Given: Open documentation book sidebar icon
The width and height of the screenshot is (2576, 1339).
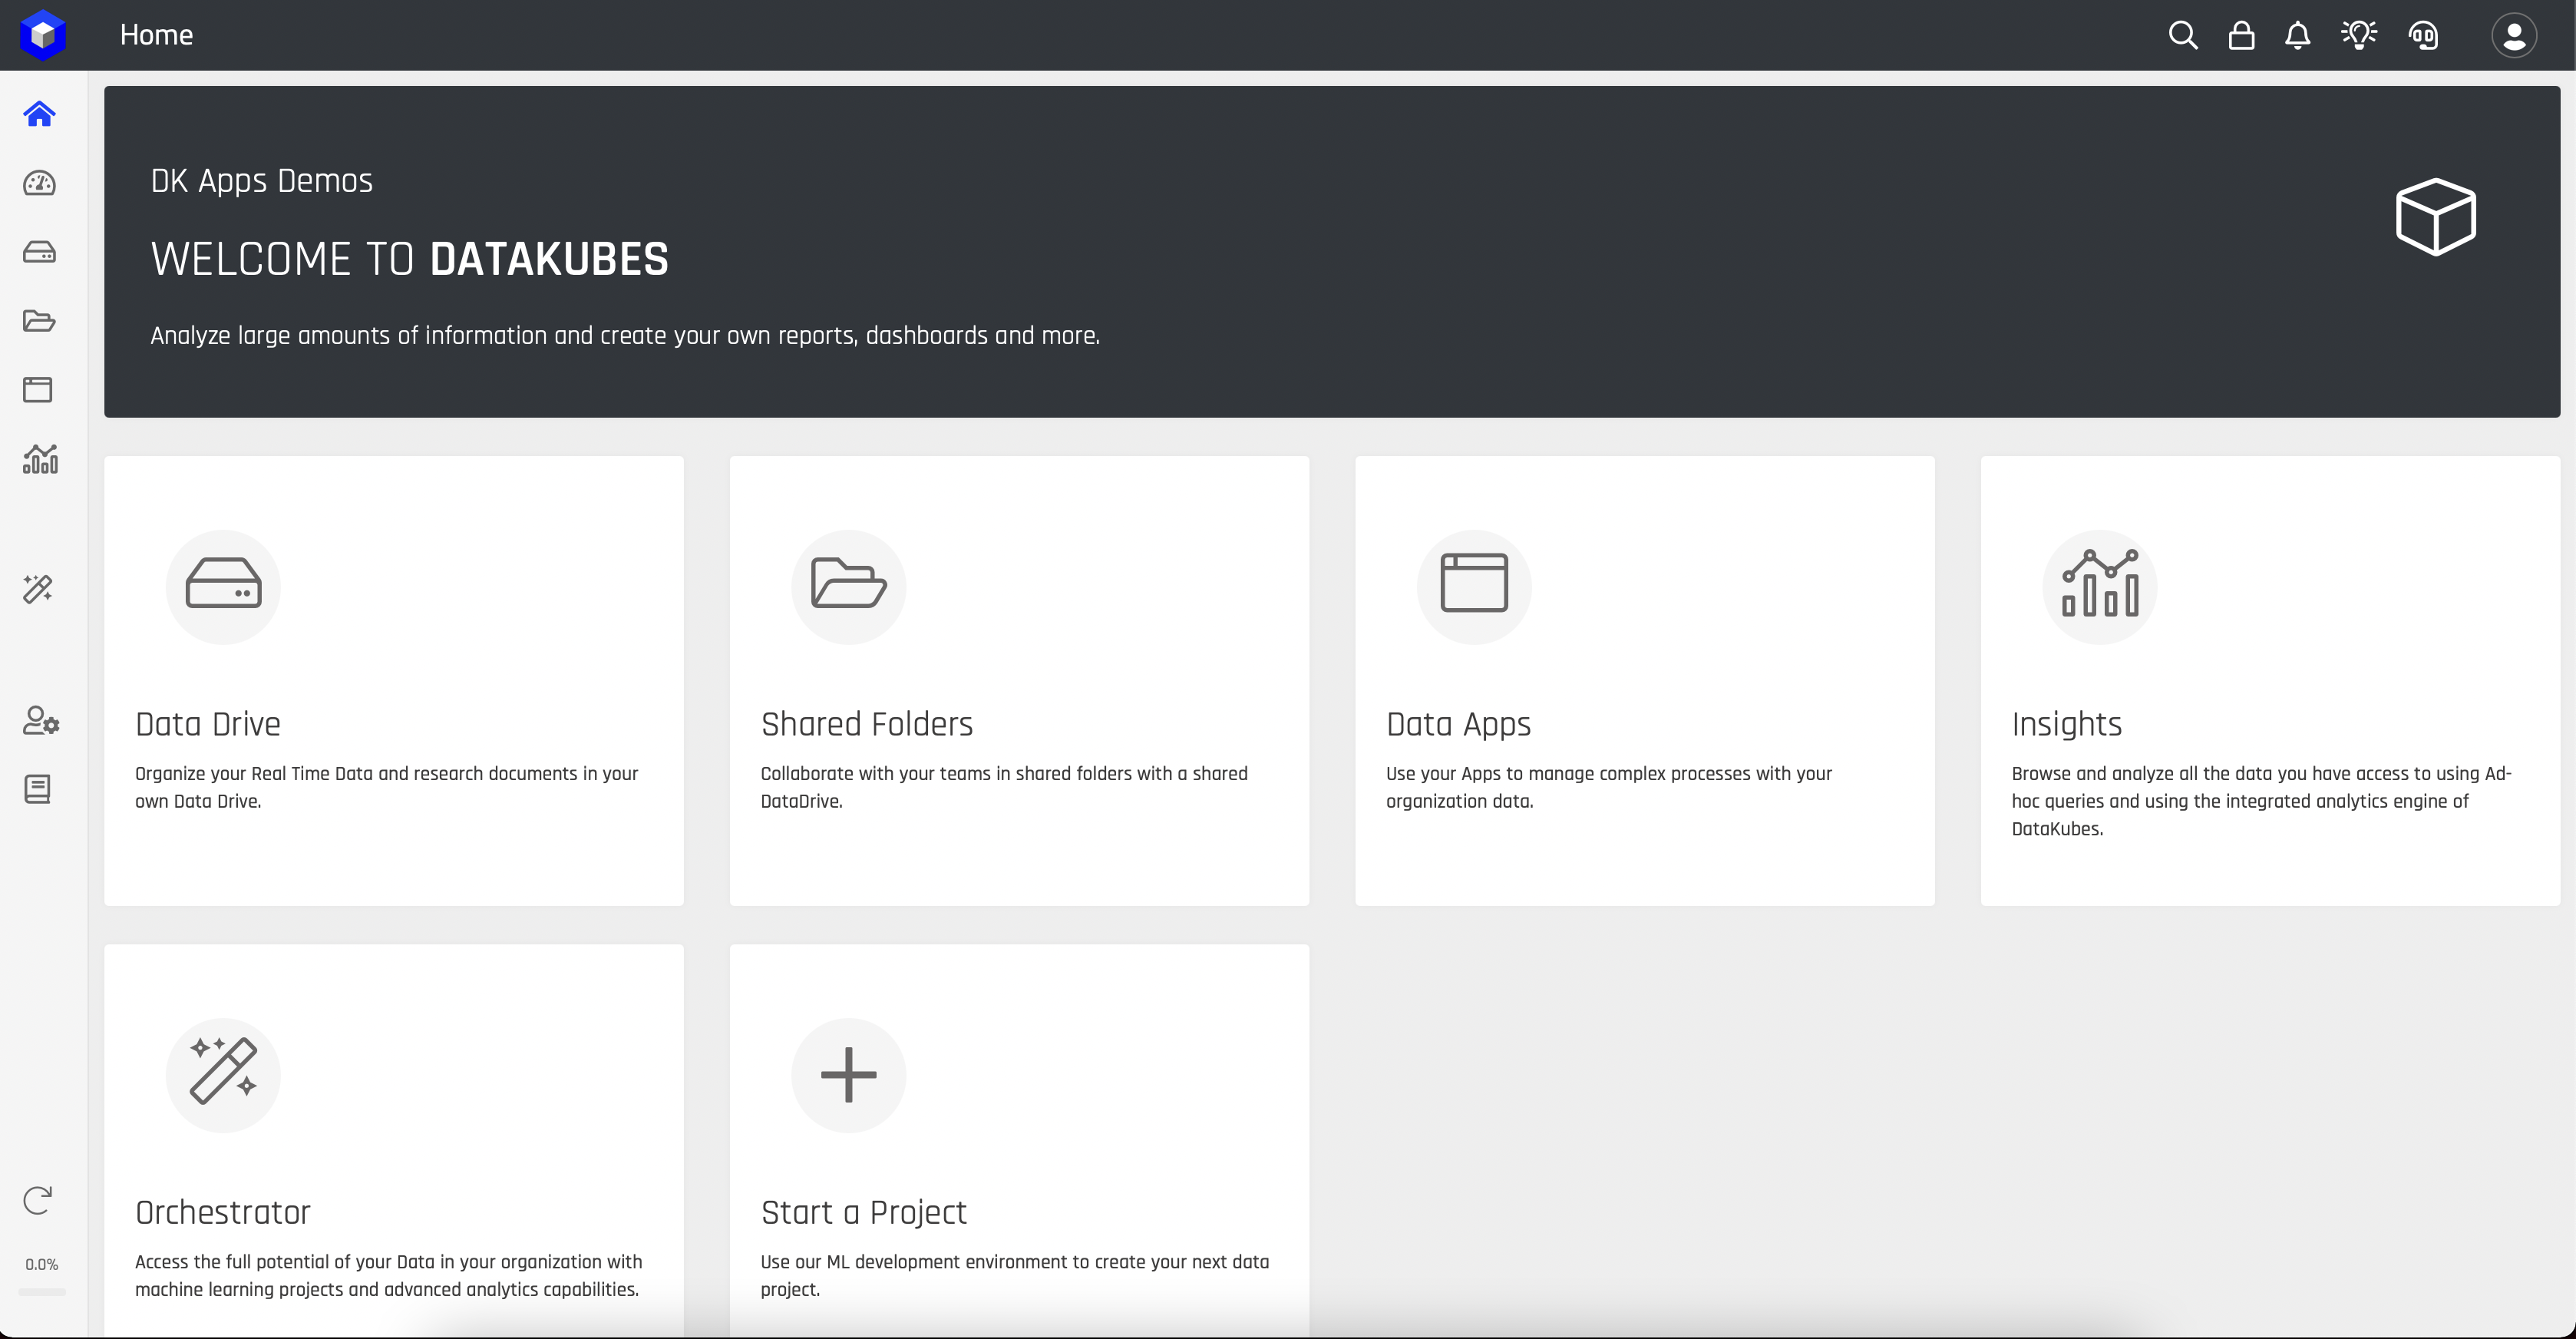Looking at the screenshot, I should pyautogui.click(x=38, y=789).
